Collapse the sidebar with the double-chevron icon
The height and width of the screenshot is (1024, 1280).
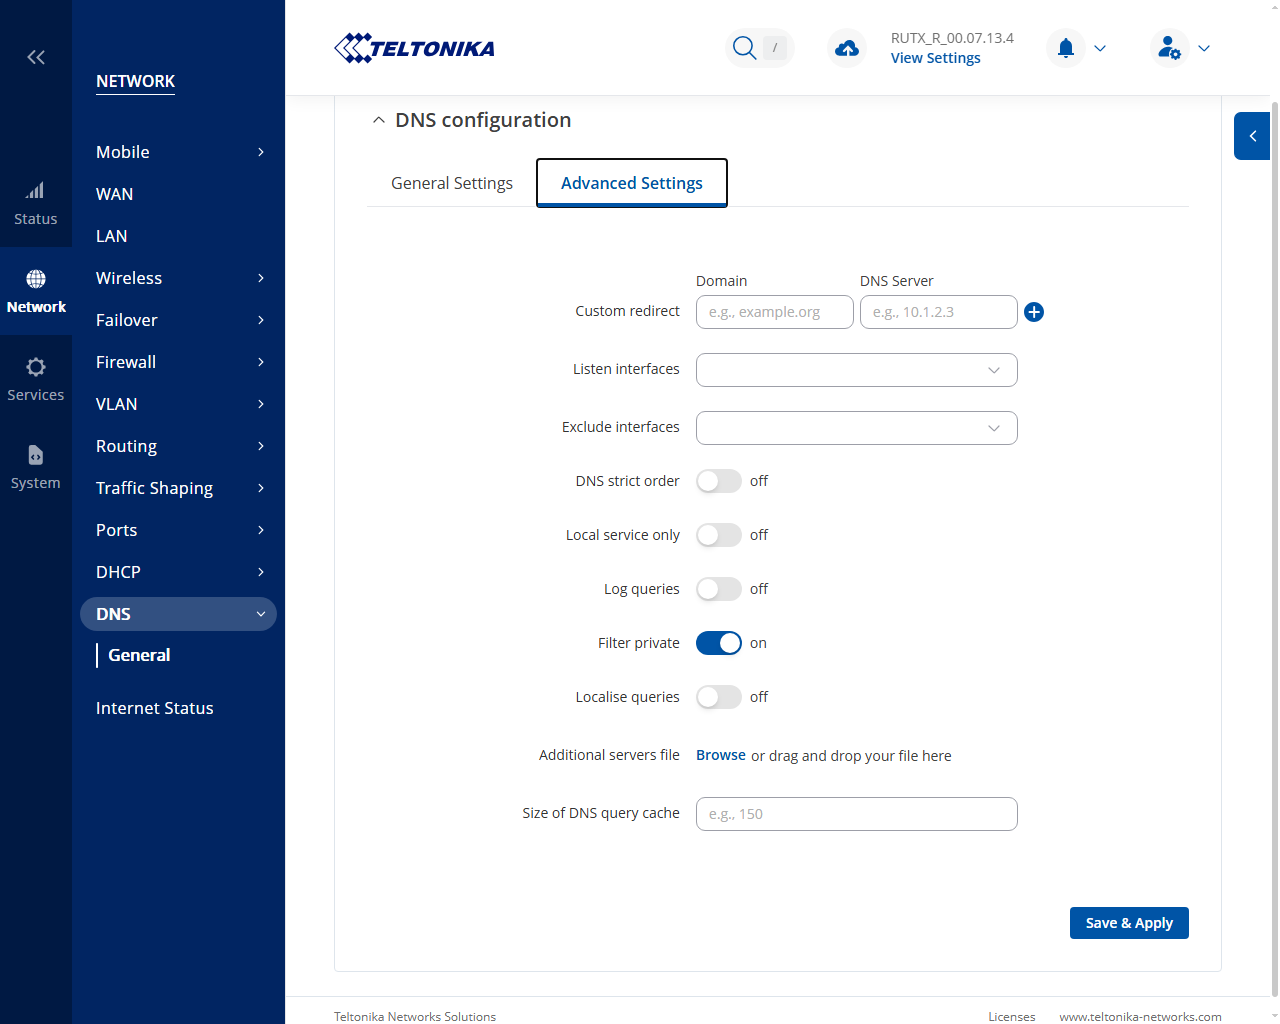point(36,57)
